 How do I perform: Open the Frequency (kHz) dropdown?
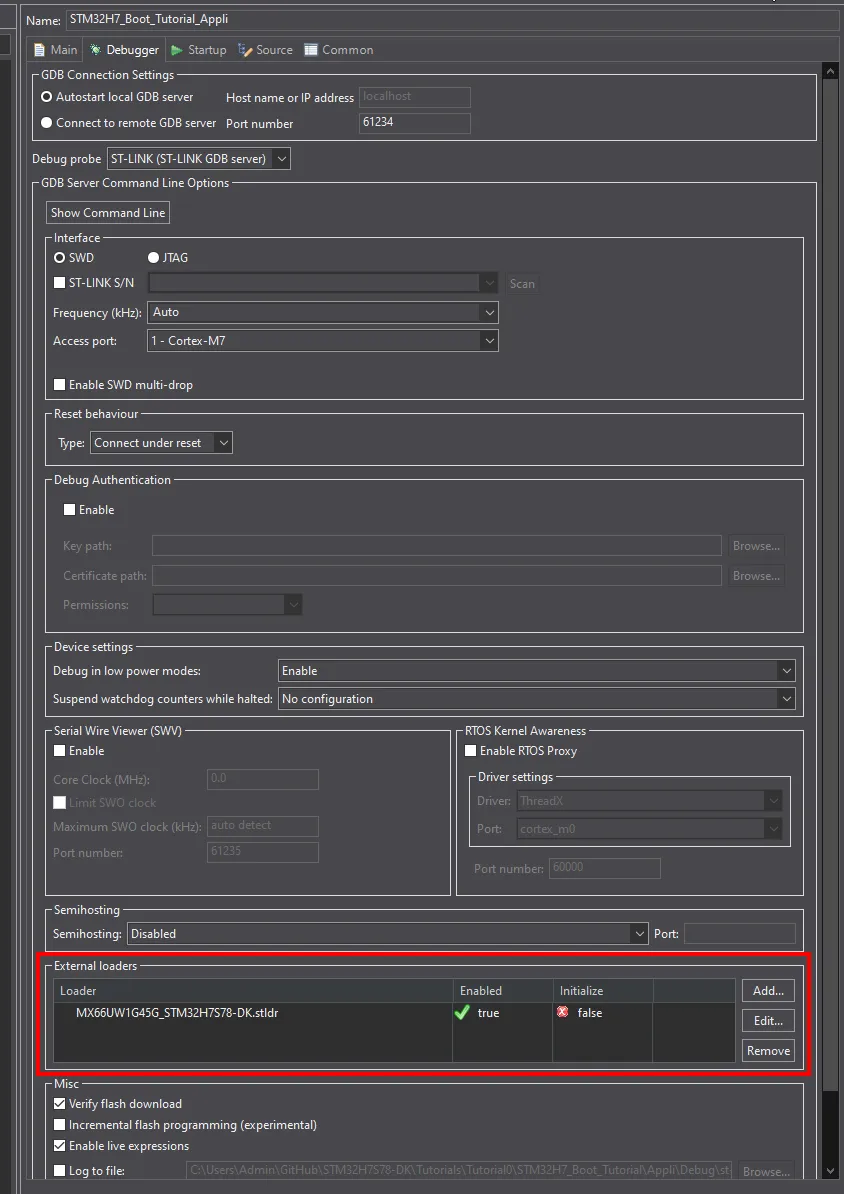click(x=323, y=312)
